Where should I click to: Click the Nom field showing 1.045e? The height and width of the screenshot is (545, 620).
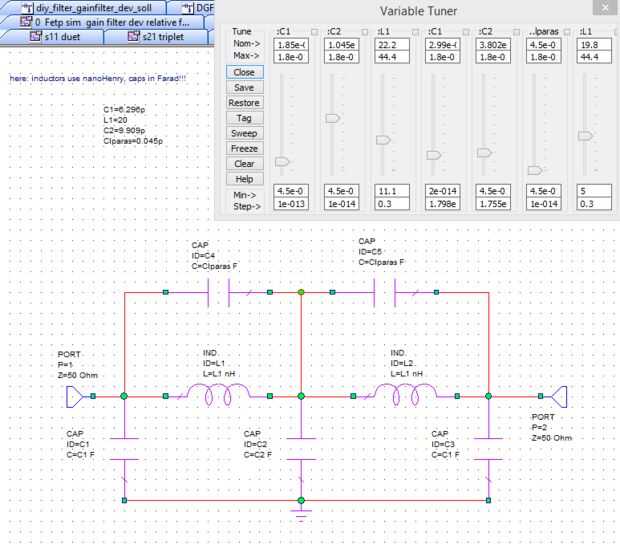point(342,45)
